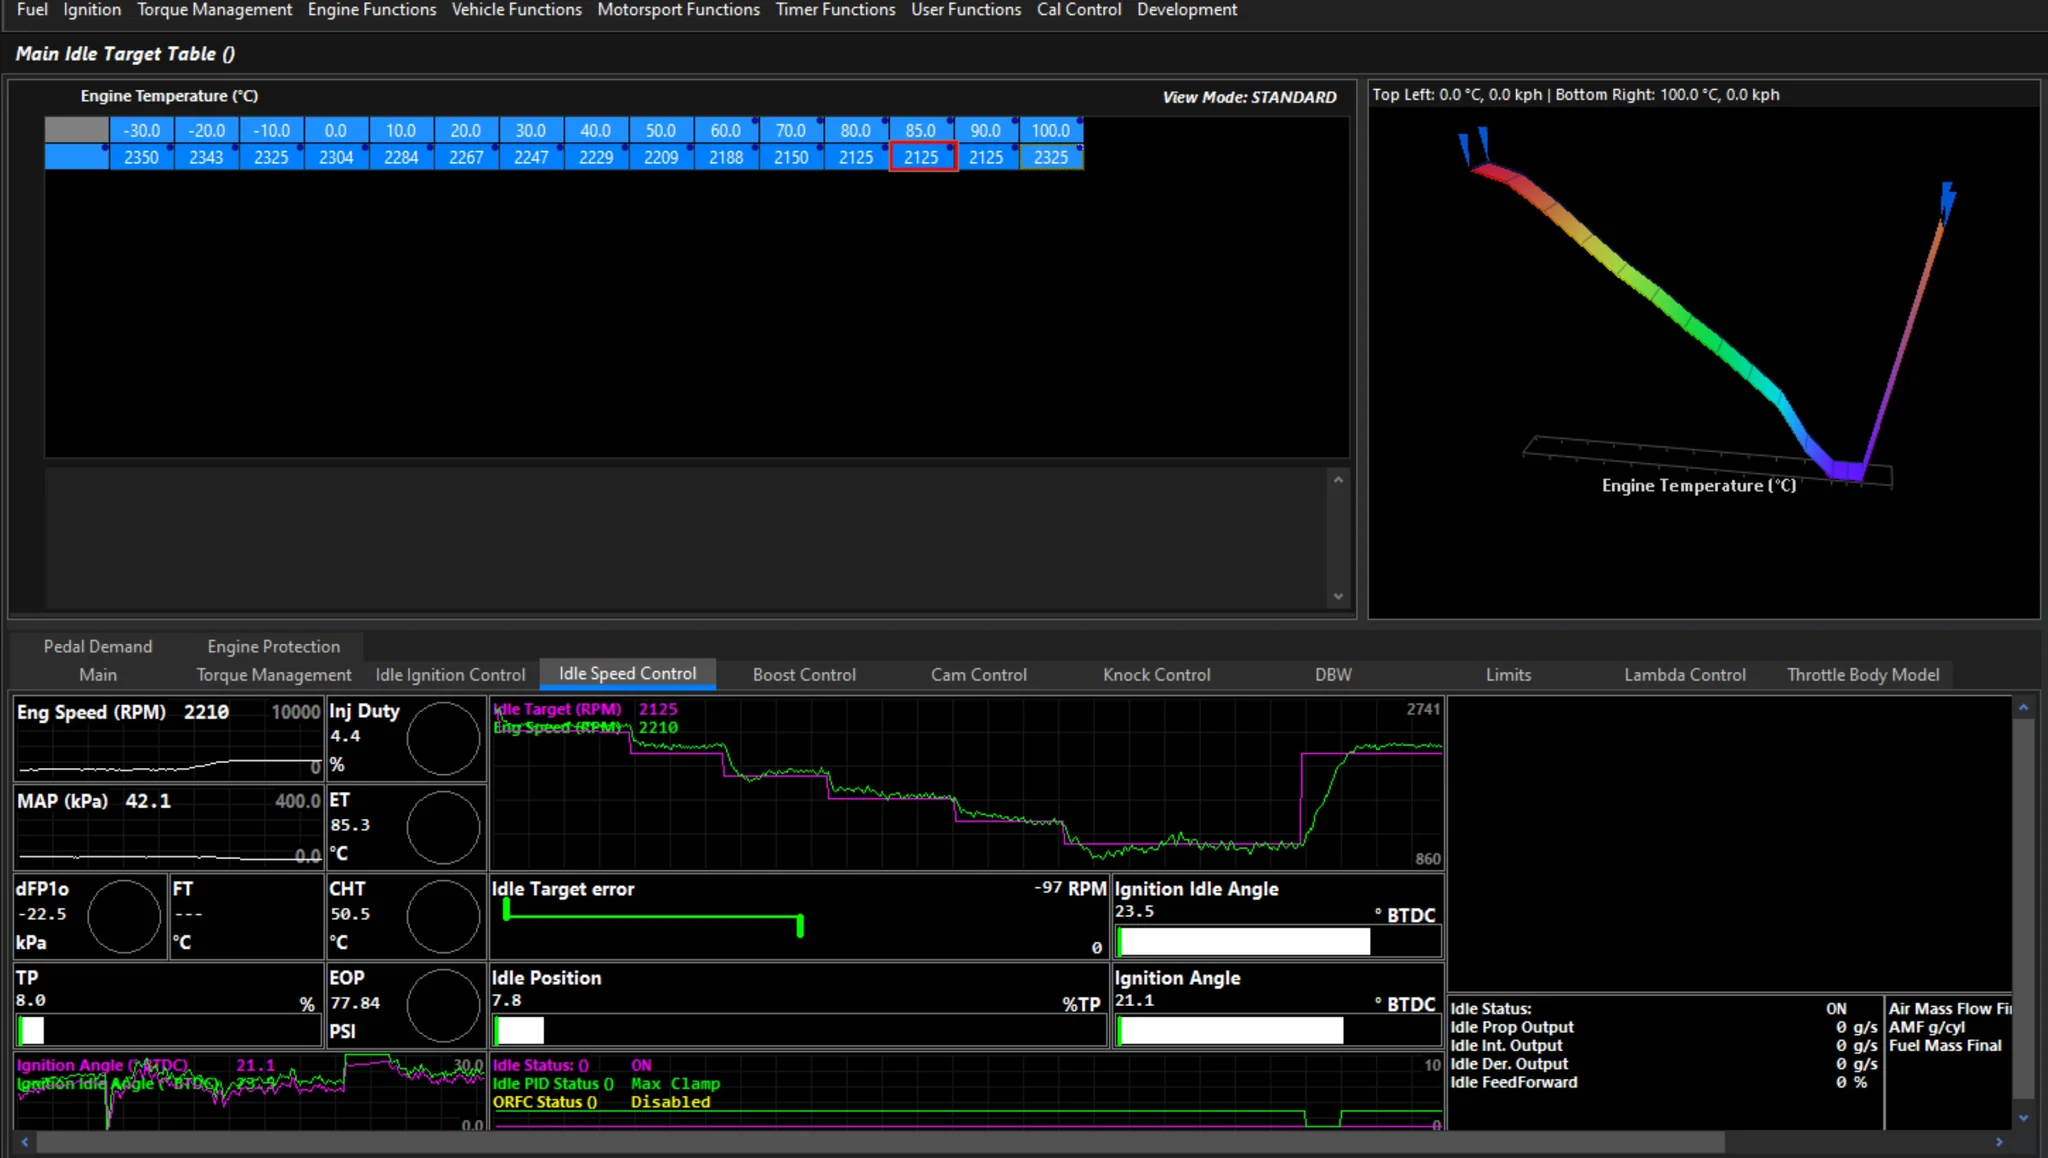Open the Motorsport Functions menu
The image size is (2048, 1158).
(x=678, y=10)
